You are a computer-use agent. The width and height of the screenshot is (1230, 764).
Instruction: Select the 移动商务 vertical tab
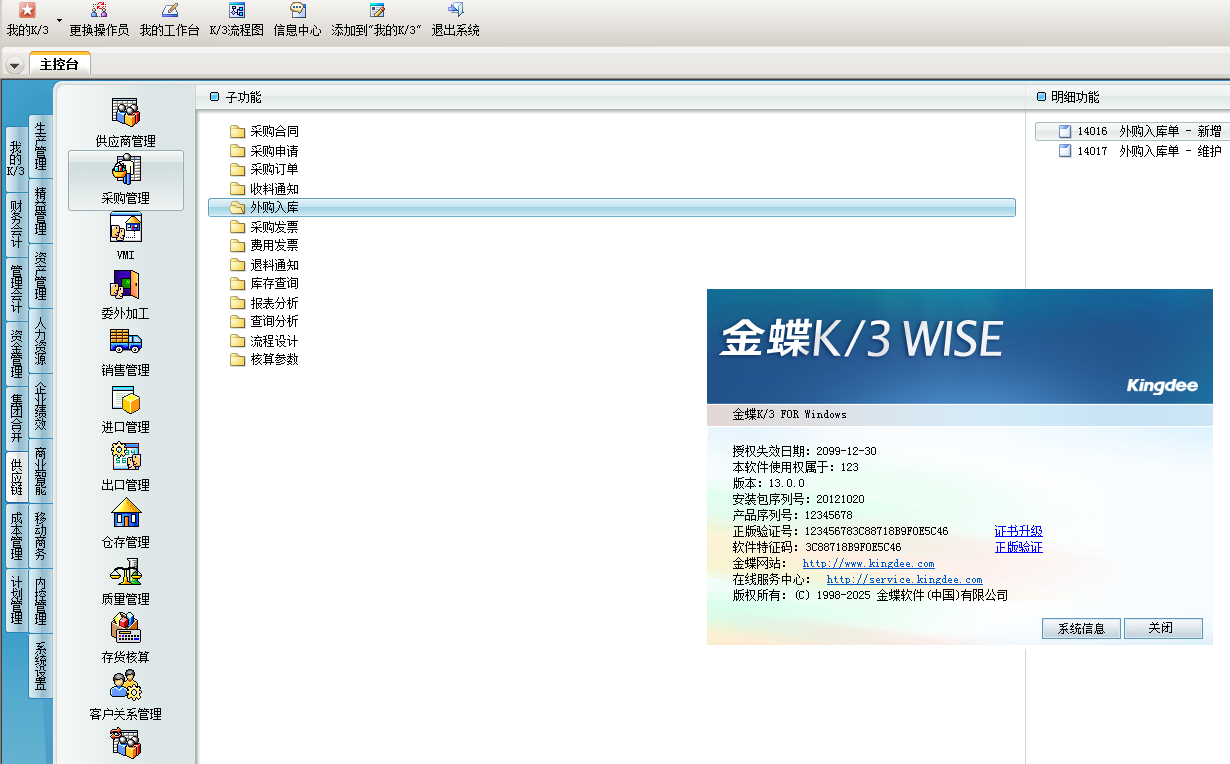pyautogui.click(x=41, y=536)
